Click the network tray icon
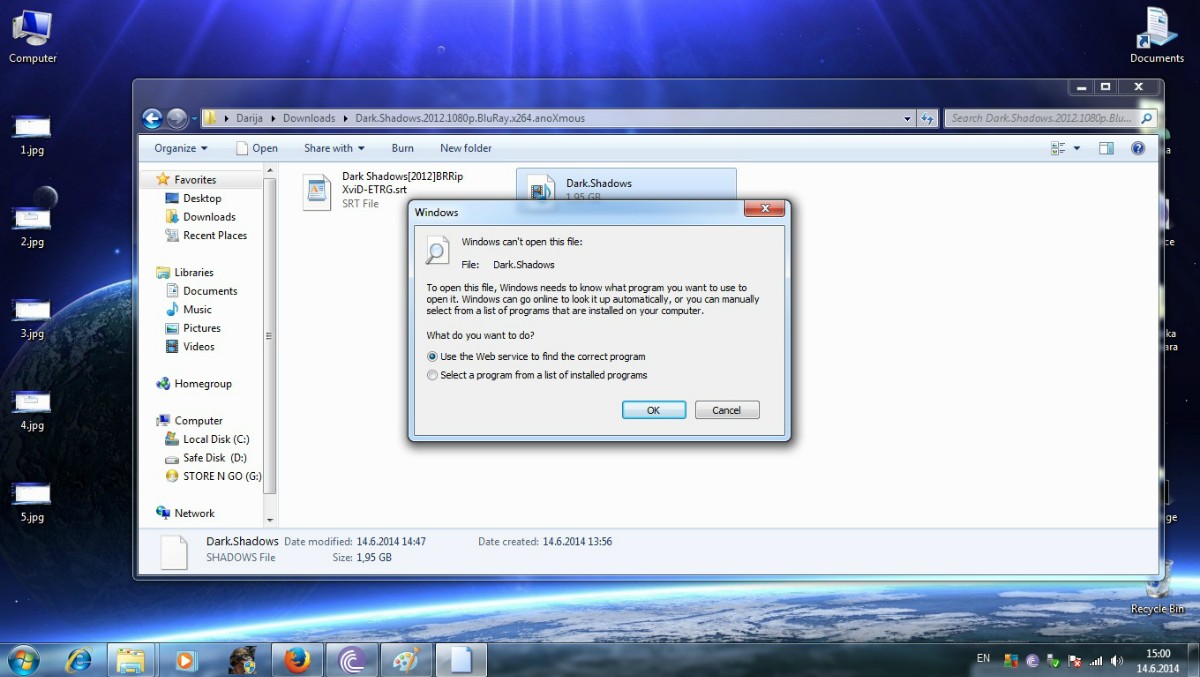The height and width of the screenshot is (677, 1200). tap(1096, 661)
